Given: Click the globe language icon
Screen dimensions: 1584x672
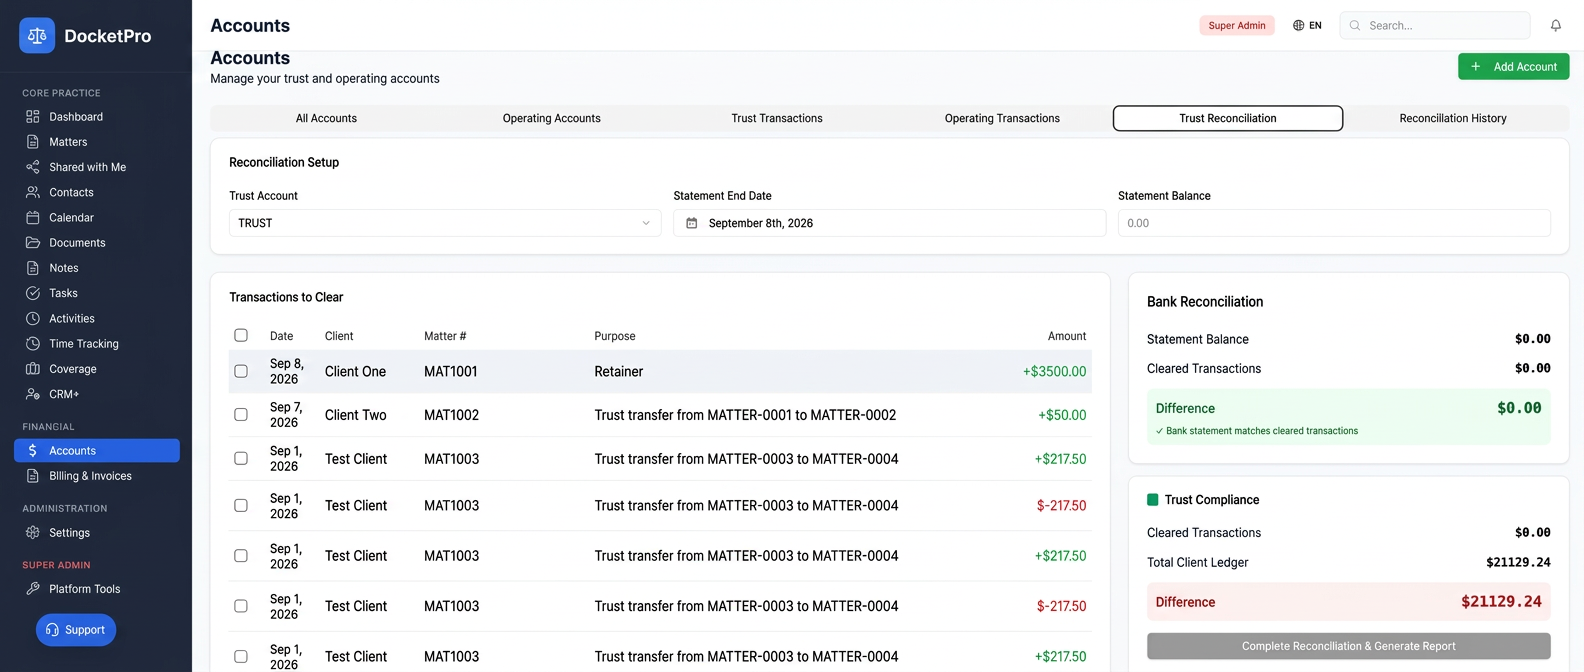Looking at the screenshot, I should 1298,26.
